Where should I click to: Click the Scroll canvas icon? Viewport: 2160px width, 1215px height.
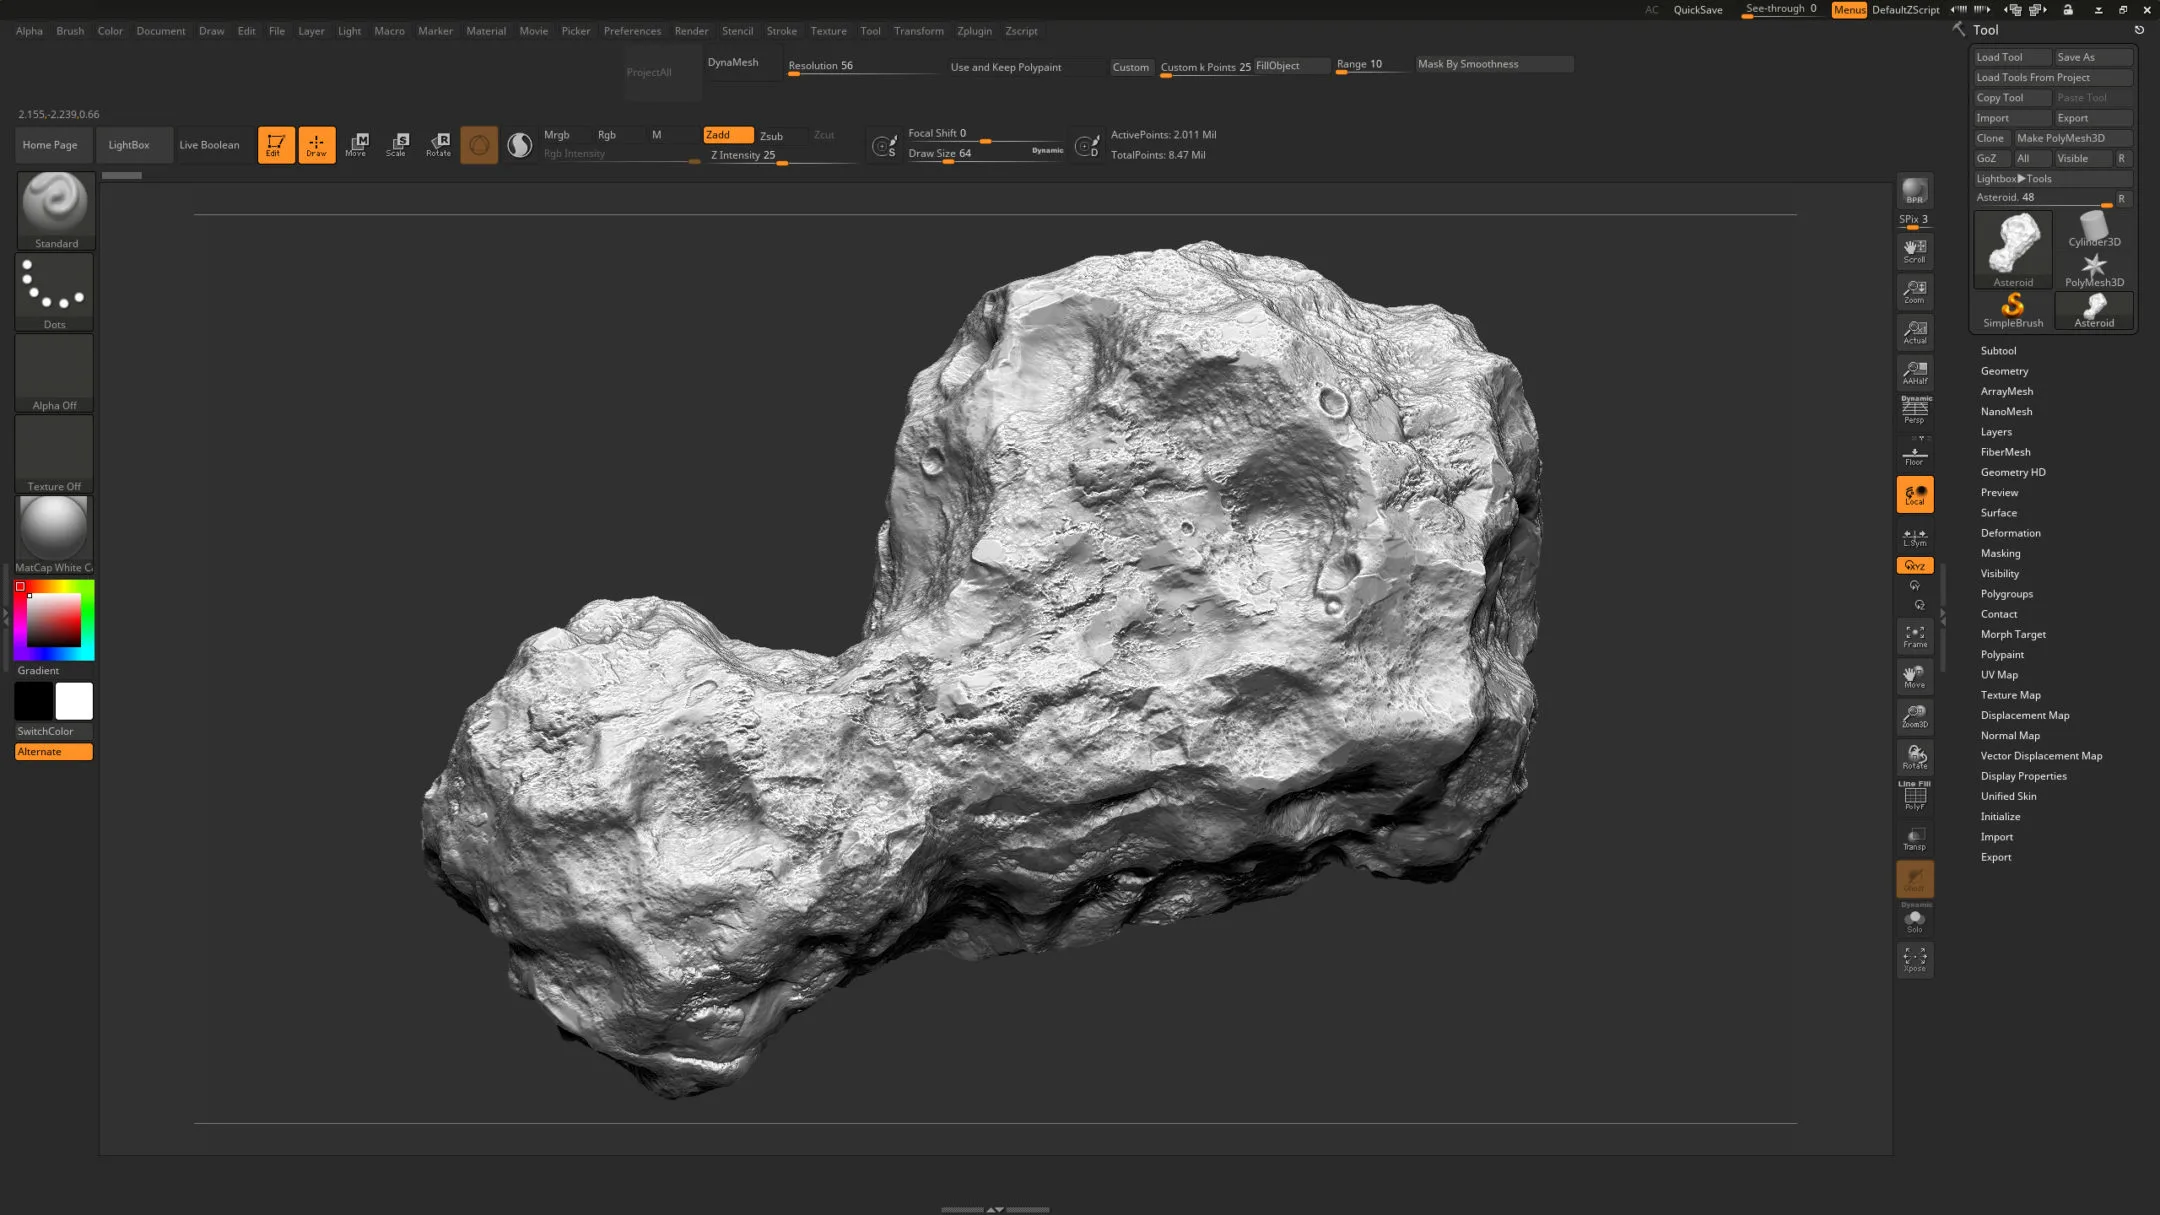[1914, 251]
